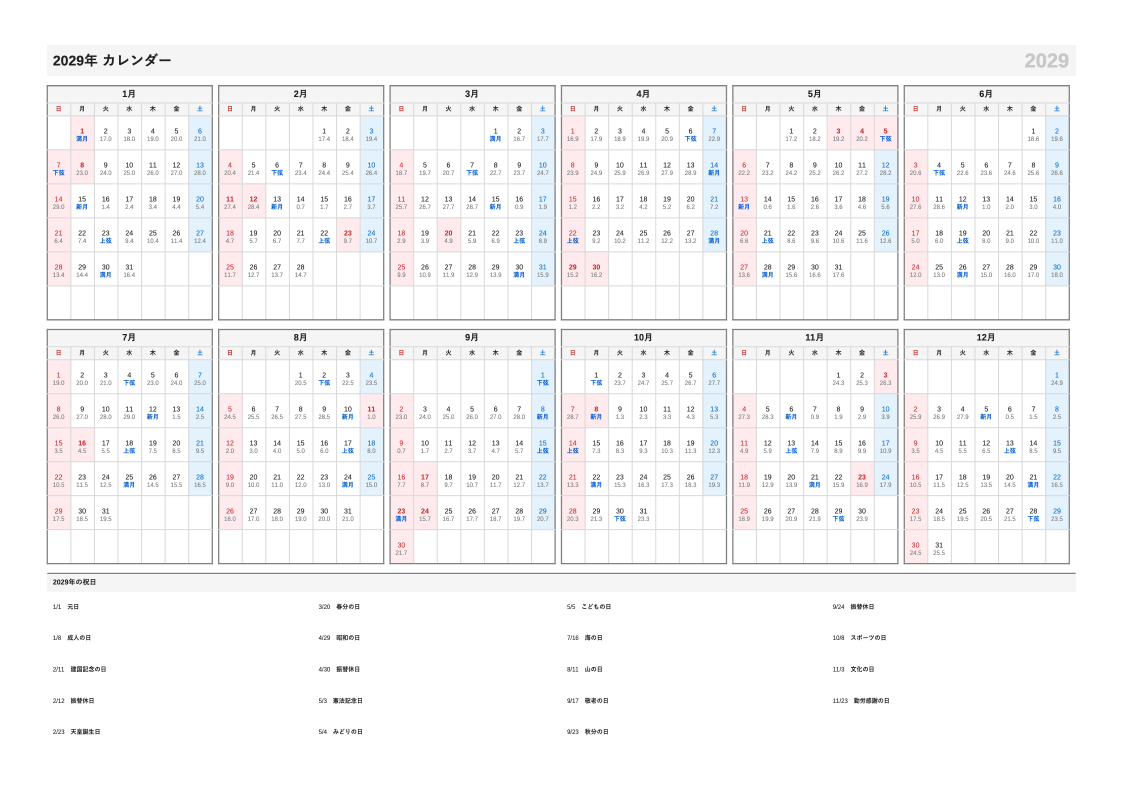Click the 8/11 山の日 holiday entry
Viewport: 1124px width, 795px height.
pyautogui.click(x=584, y=669)
